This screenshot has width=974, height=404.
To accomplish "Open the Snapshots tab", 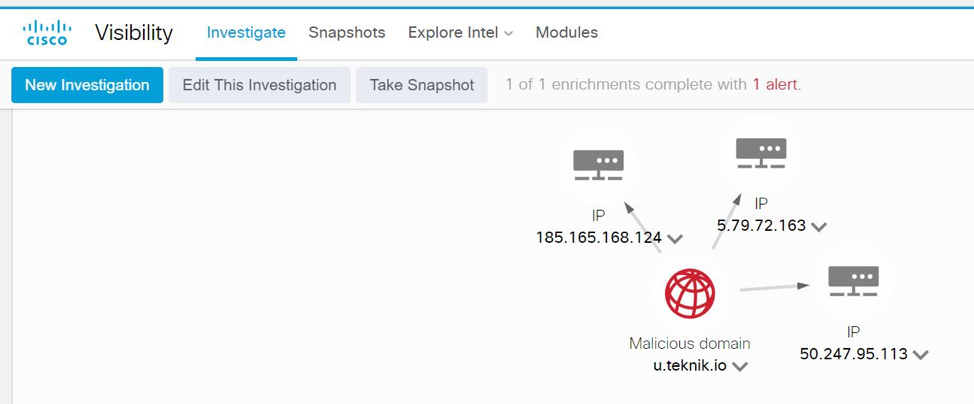I will [x=346, y=32].
